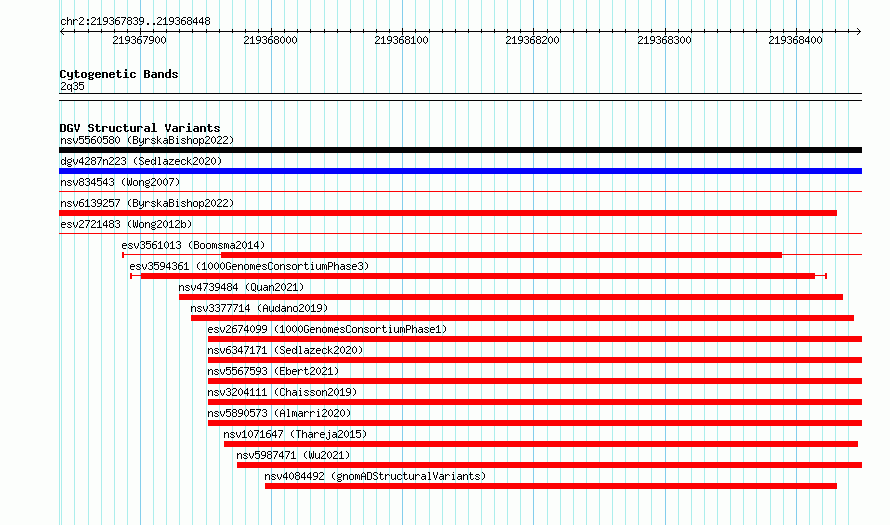Open the esv2674099 (1000GenomesConsortiumPhase1) label
The image size is (890, 525).
point(327,329)
